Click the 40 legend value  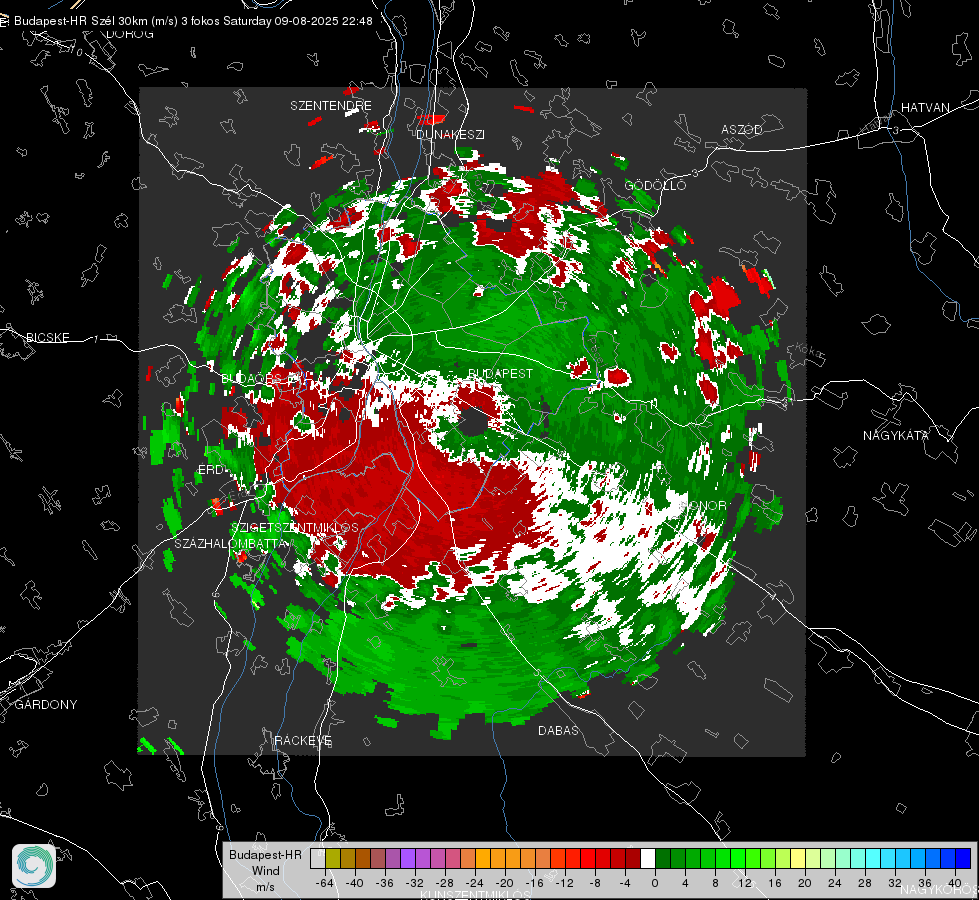tap(955, 883)
